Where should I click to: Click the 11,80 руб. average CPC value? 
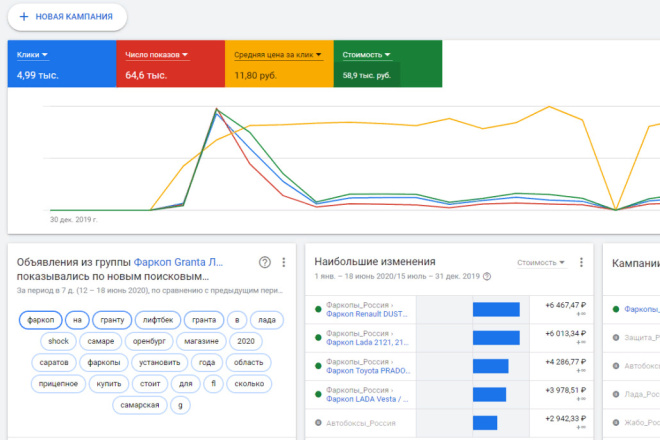tap(255, 75)
